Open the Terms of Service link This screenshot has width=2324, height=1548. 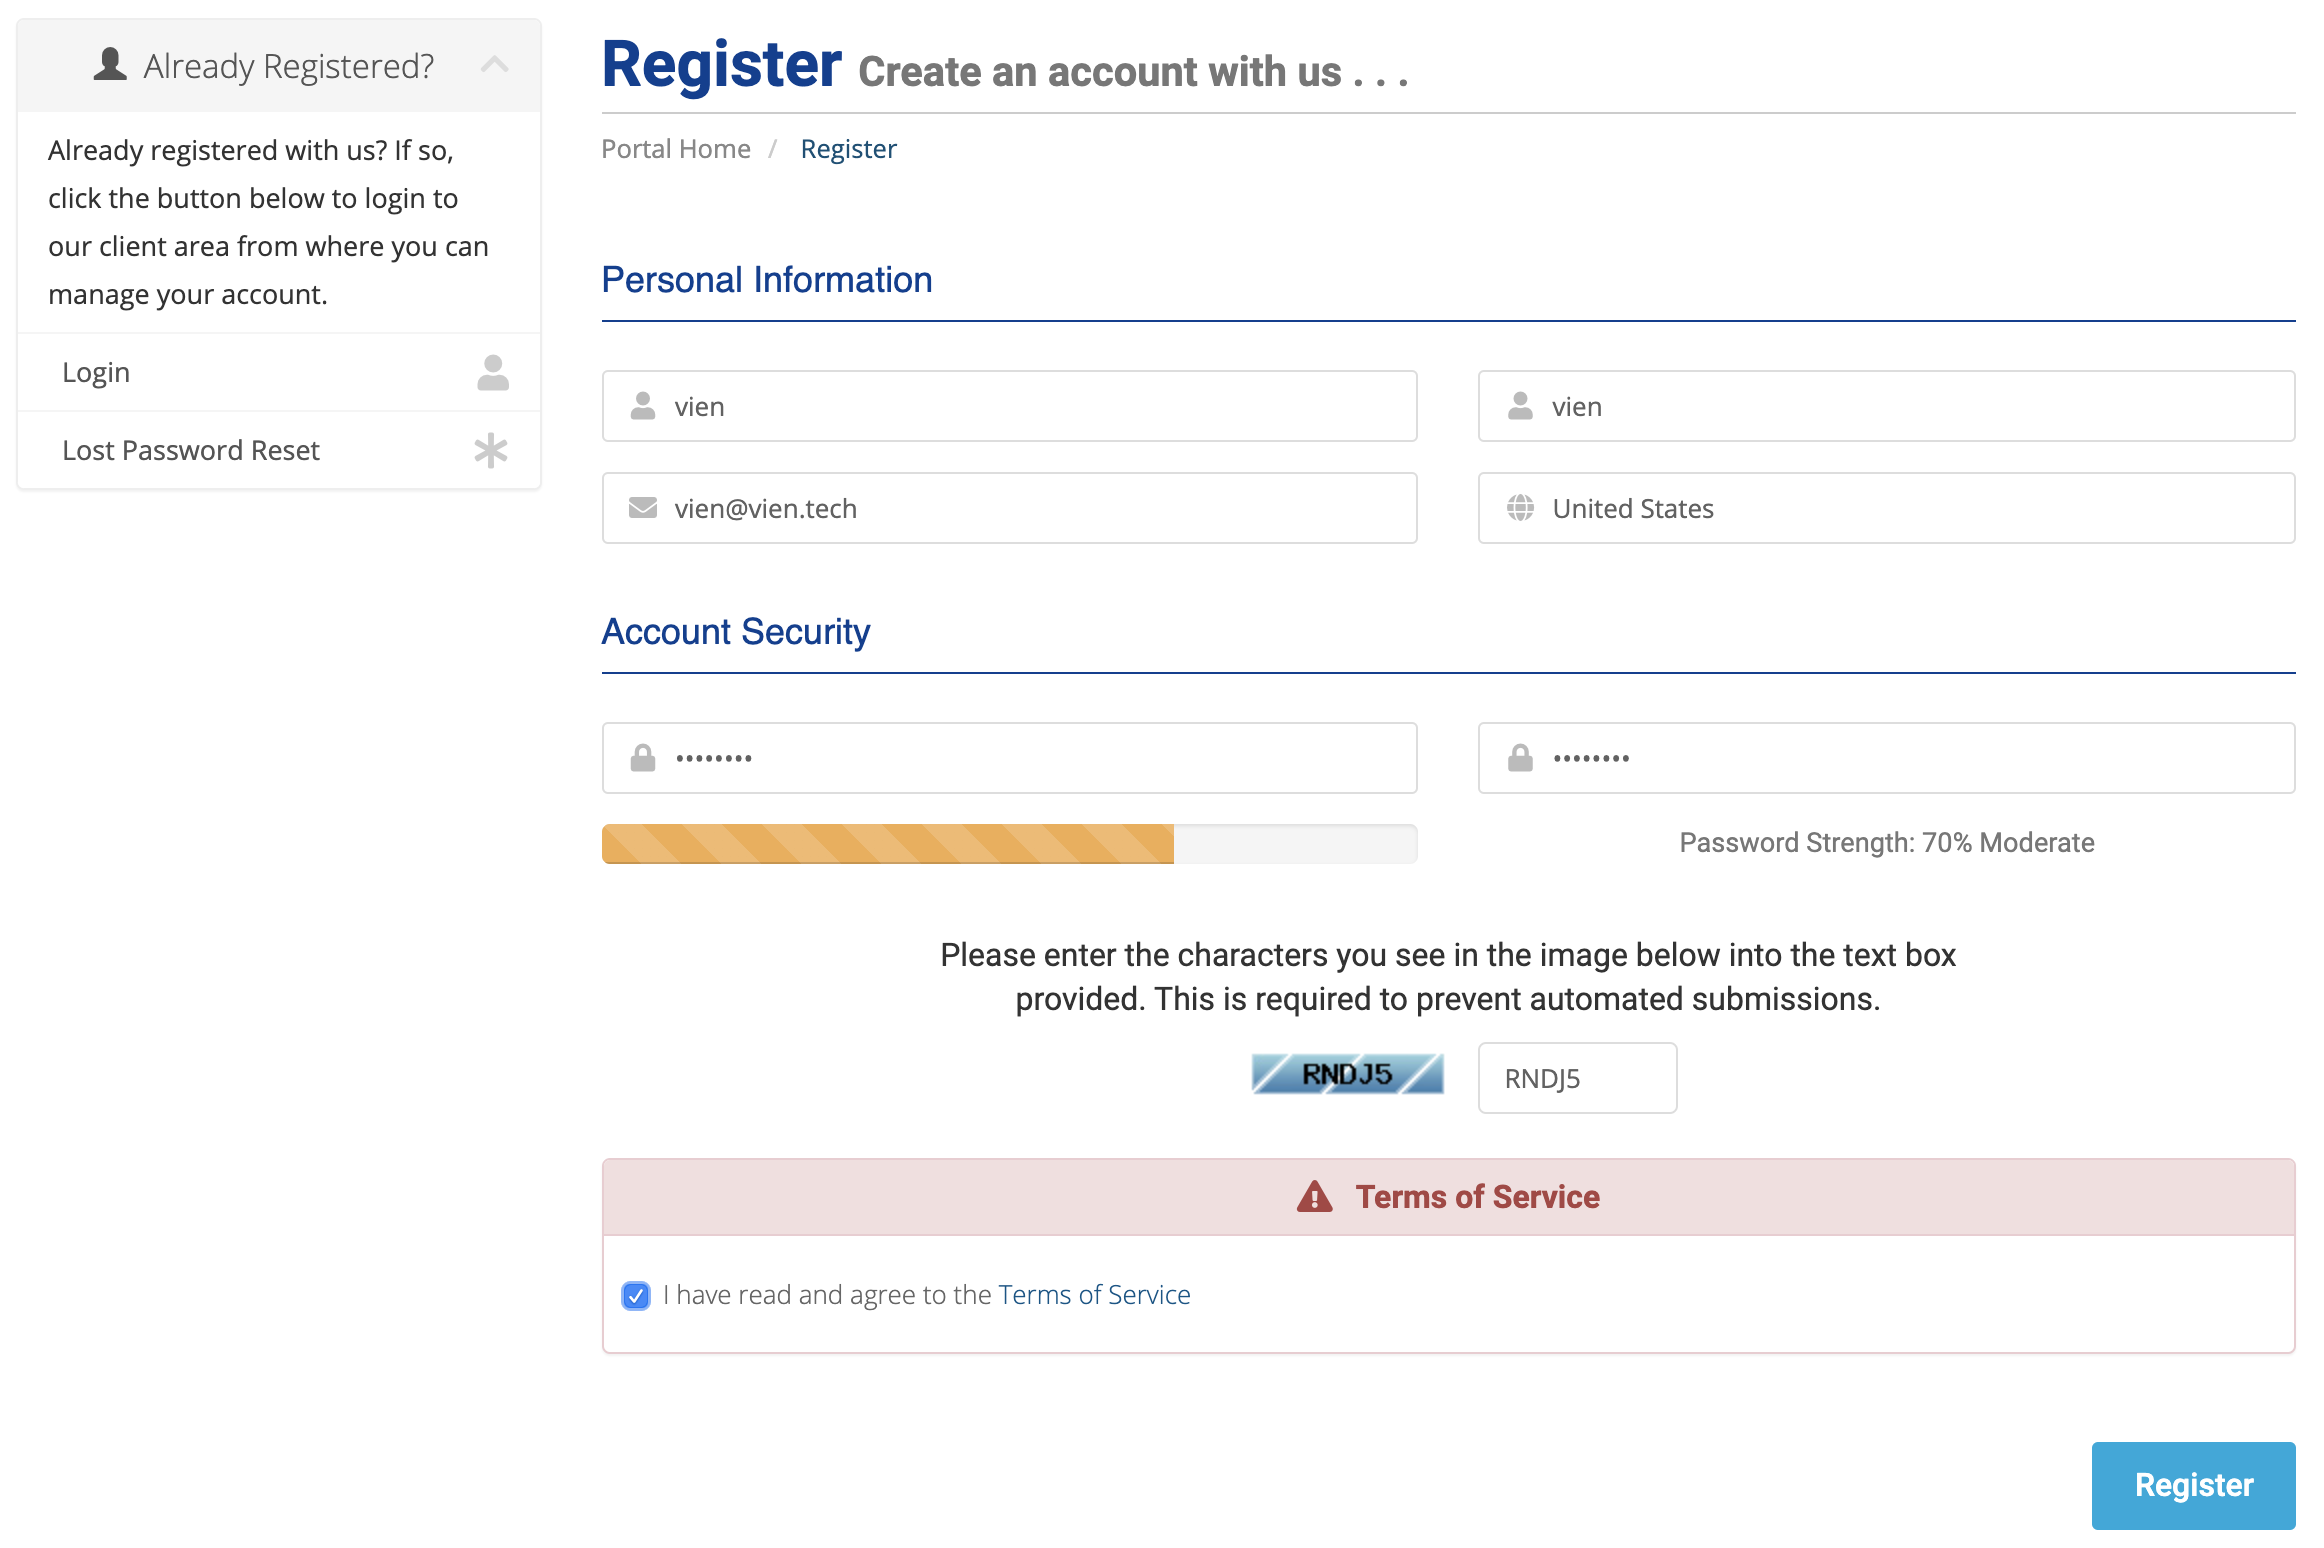pos(1094,1295)
